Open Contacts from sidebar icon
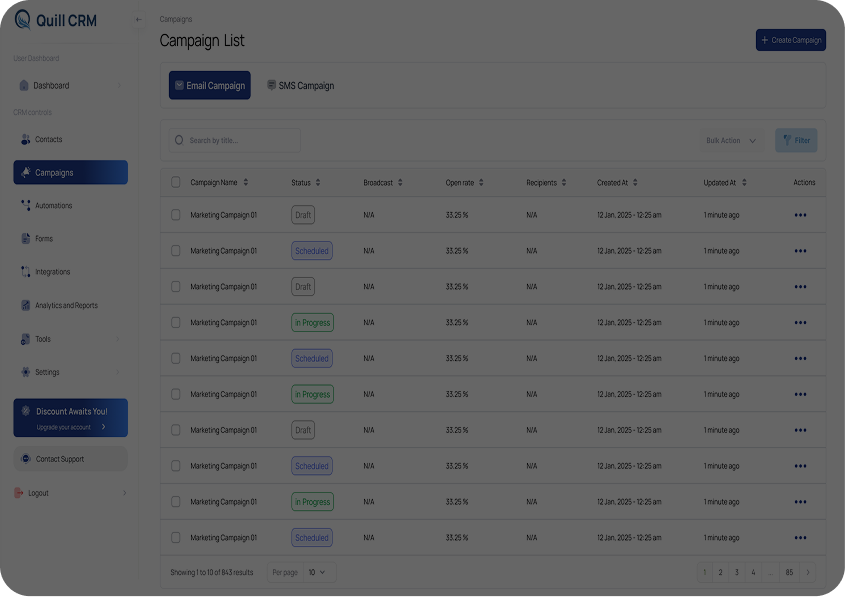Viewport: 845px width, 597px height. point(26,140)
